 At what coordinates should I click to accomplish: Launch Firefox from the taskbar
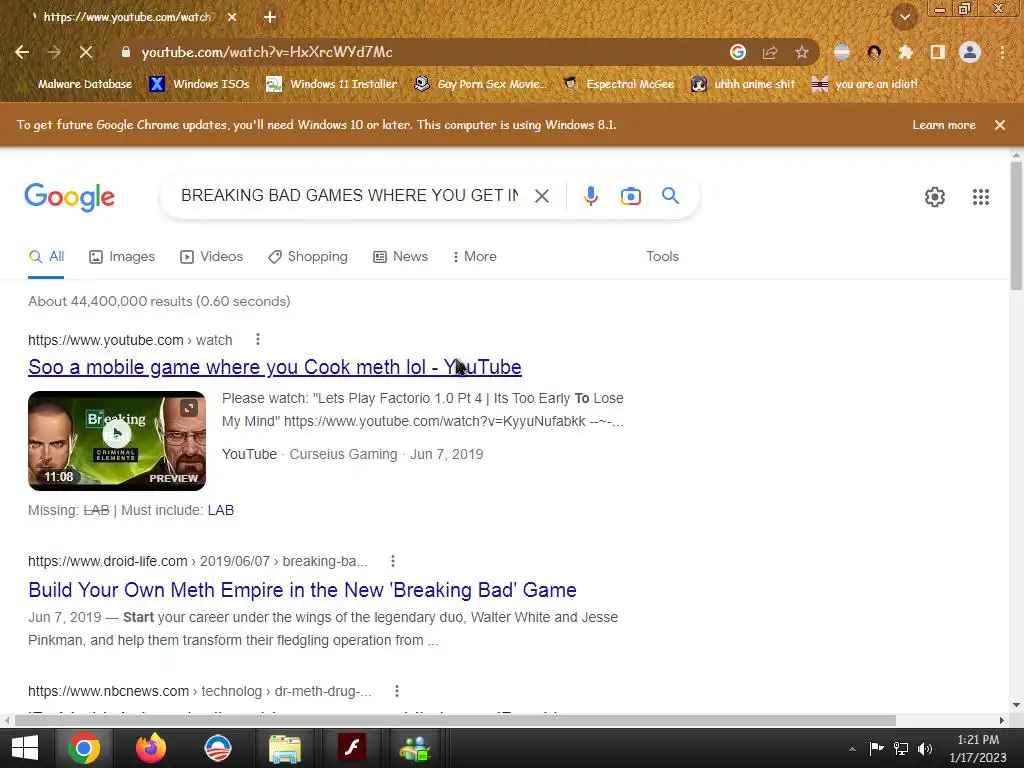[x=151, y=748]
